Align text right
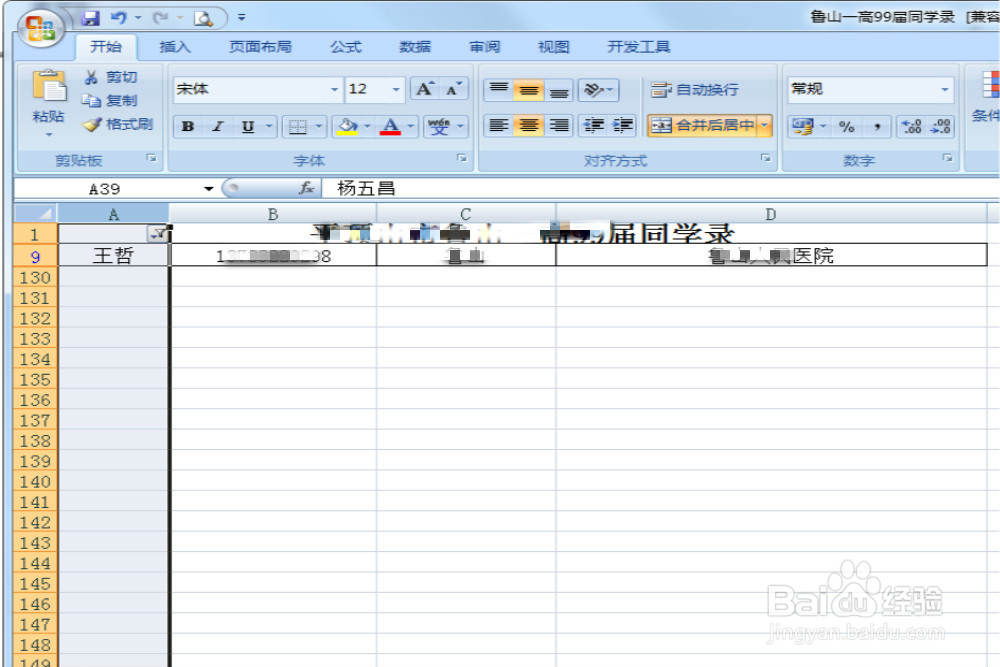1000x667 pixels. (559, 125)
